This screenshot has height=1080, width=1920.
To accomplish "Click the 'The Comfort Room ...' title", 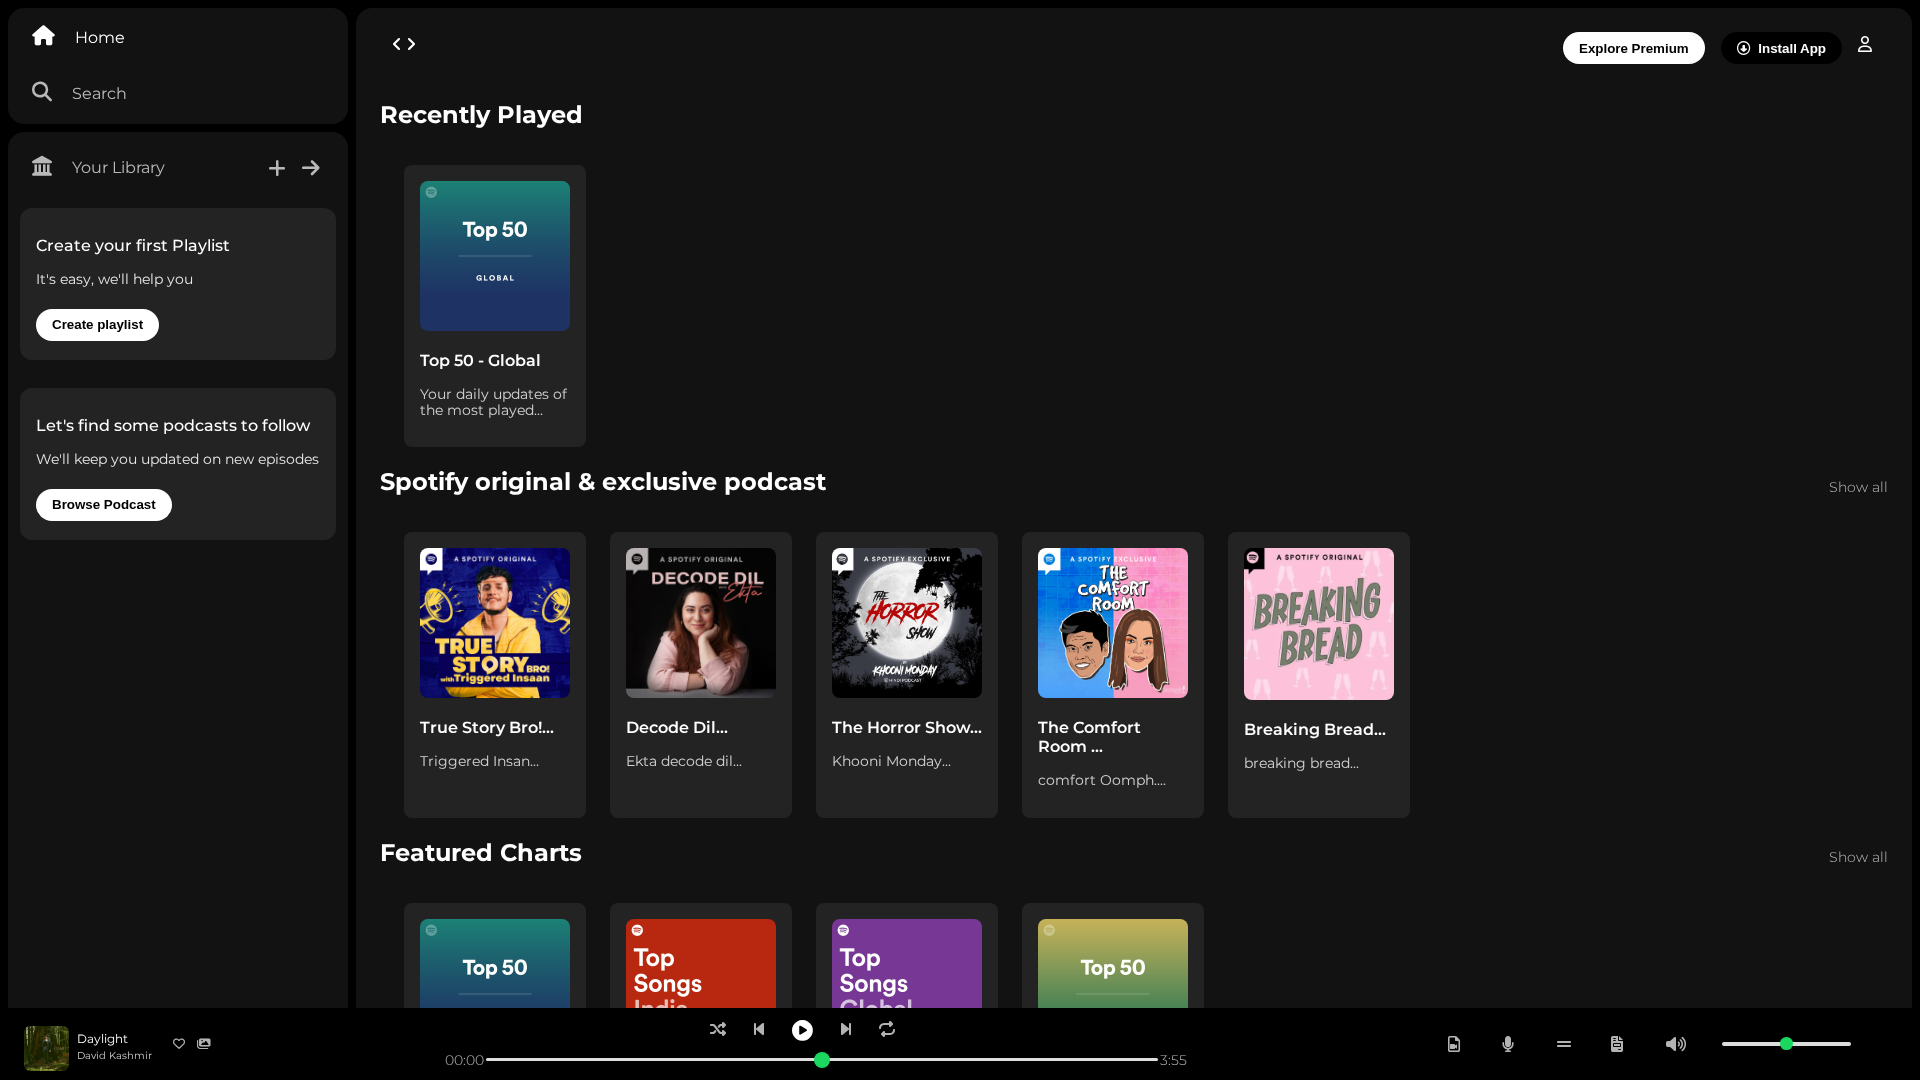I will [1089, 737].
